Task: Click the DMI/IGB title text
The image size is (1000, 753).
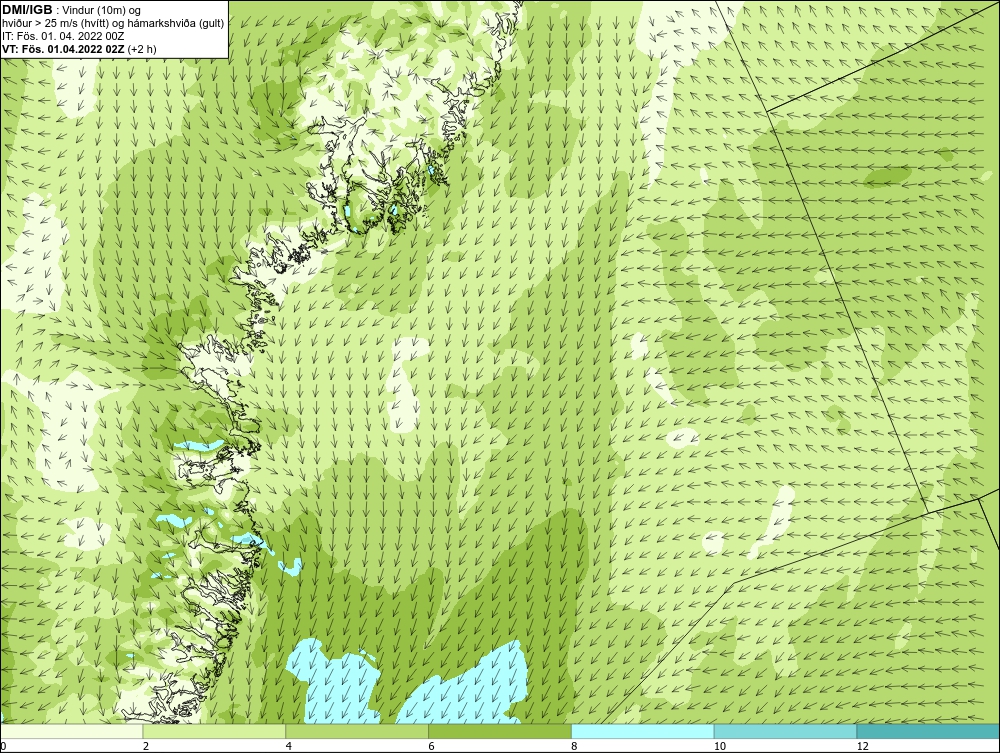Action: click(x=27, y=10)
